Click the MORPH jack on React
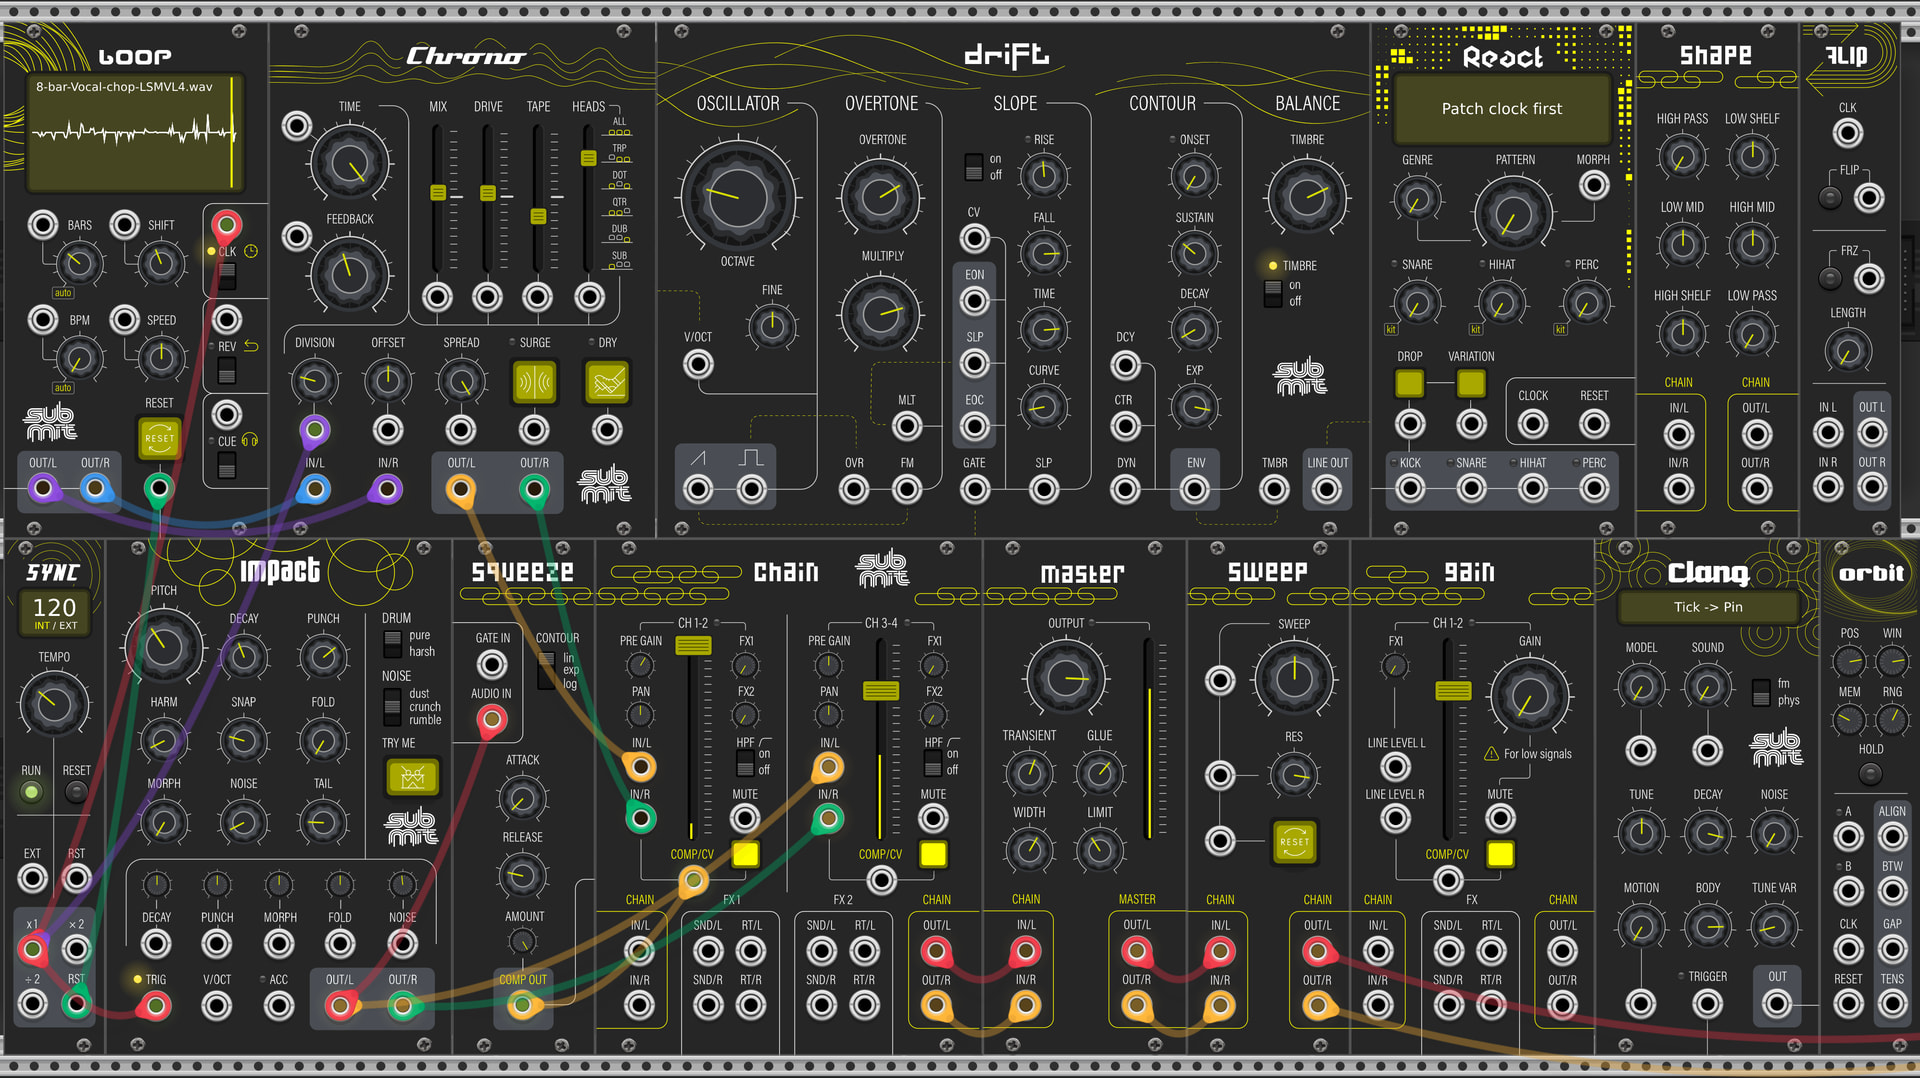Viewport: 1920px width, 1078px height. tap(1593, 185)
